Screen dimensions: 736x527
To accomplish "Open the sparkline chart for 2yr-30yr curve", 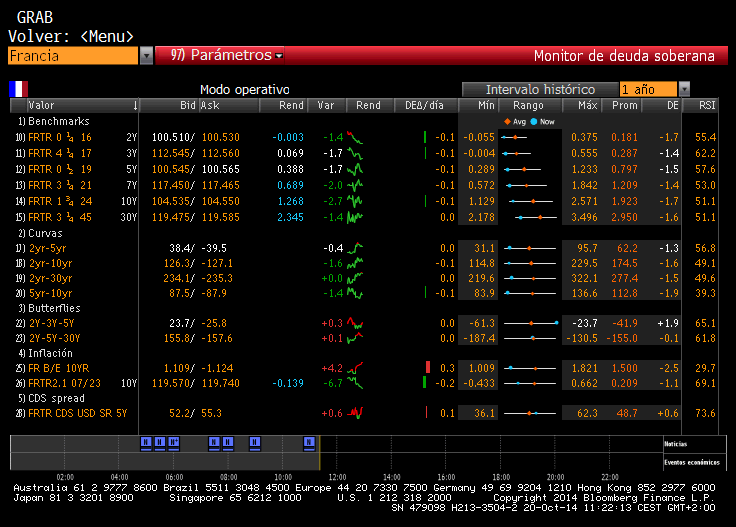I will [355, 278].
